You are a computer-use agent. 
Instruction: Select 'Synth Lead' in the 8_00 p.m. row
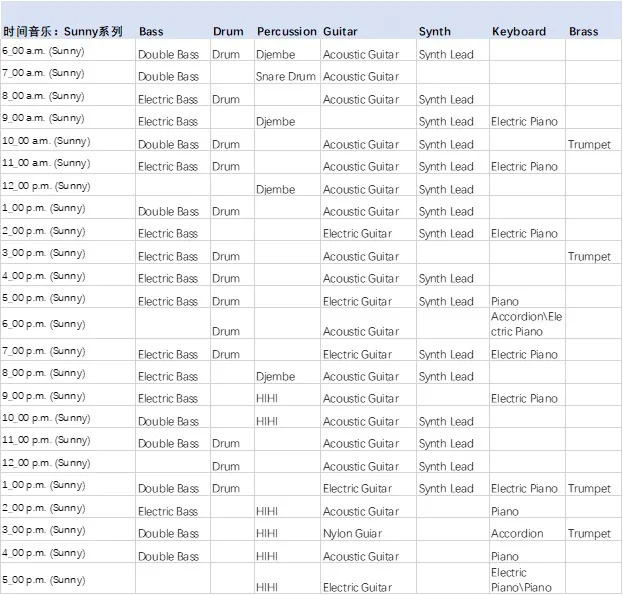(x=446, y=377)
